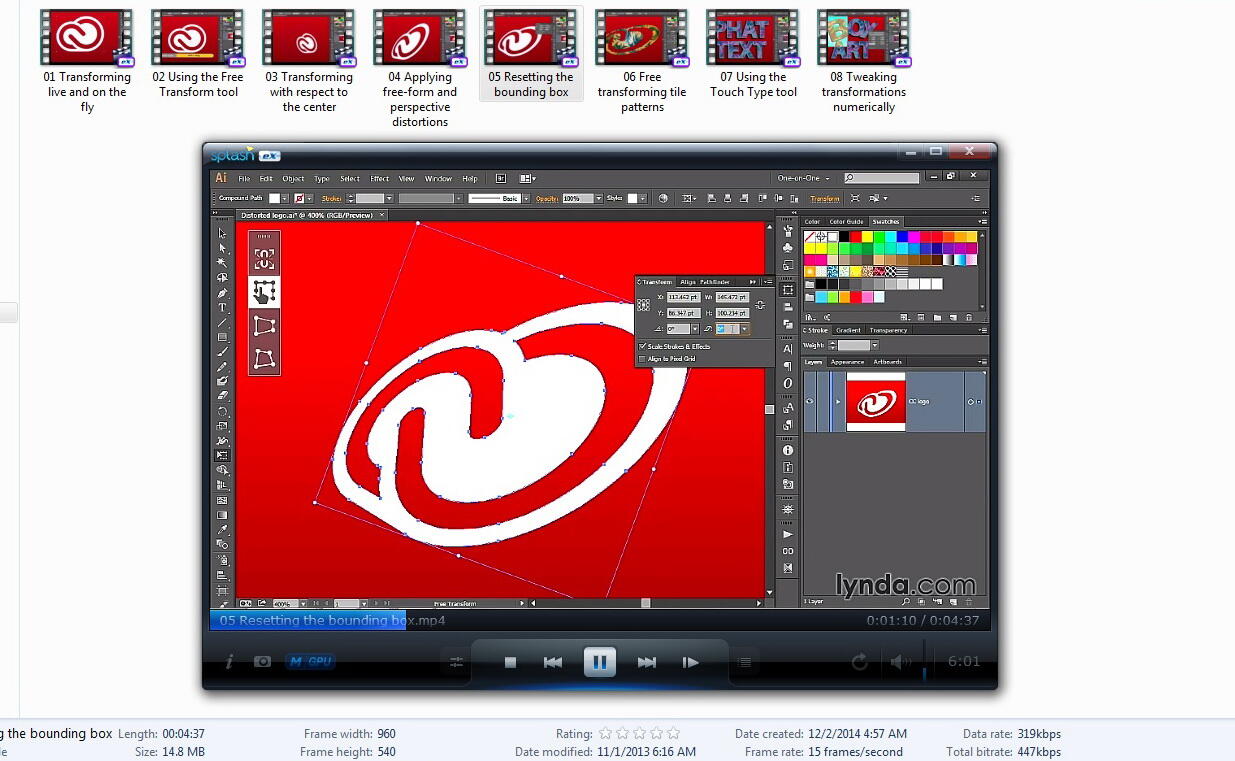Click the frame step button
The width and height of the screenshot is (1235, 761).
pyautogui.click(x=690, y=662)
